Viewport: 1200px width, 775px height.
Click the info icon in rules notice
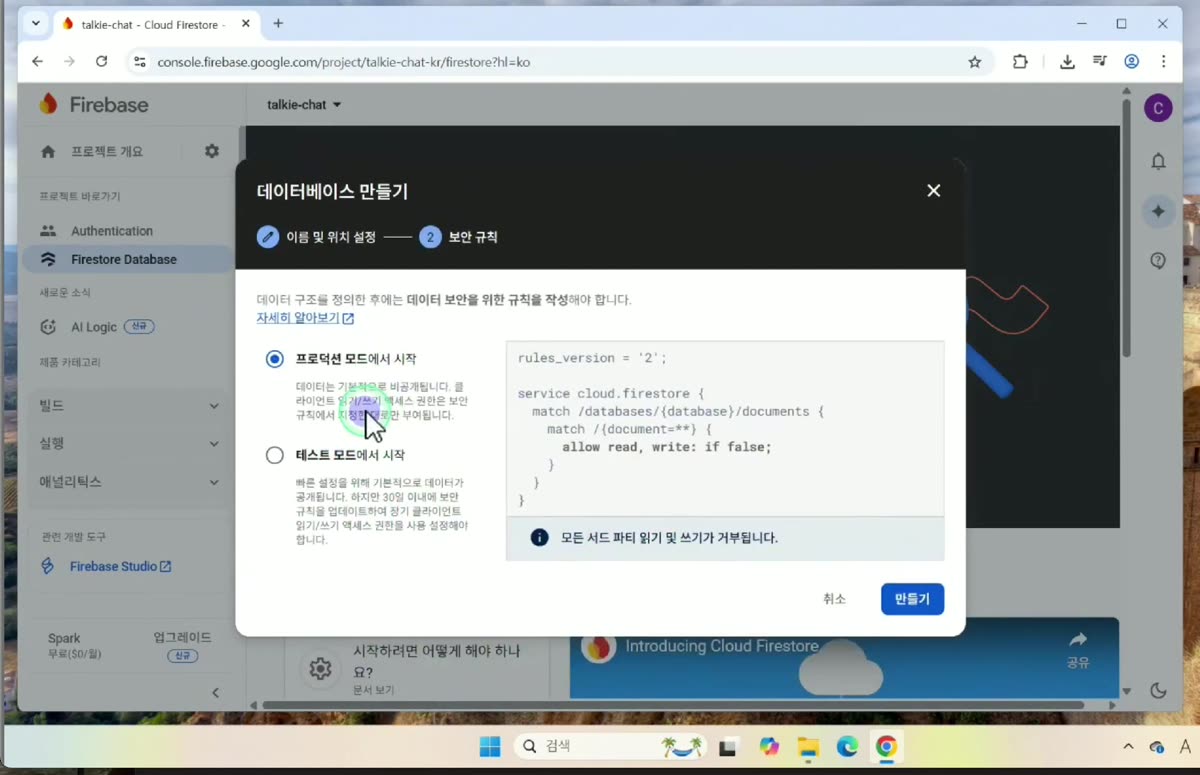539,538
